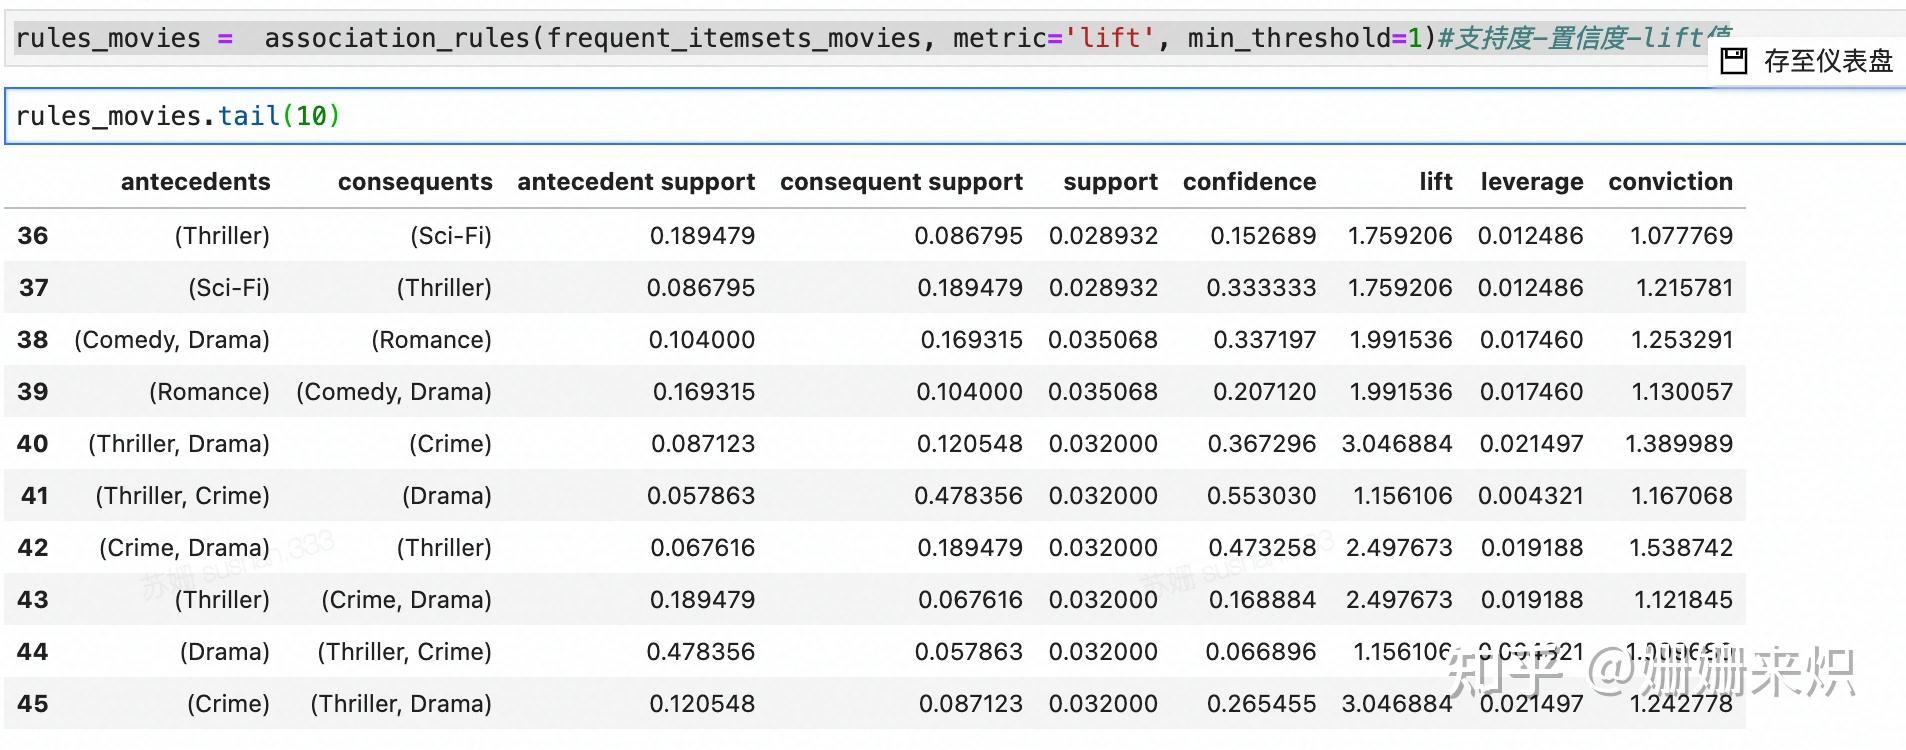Click row index 45
1906x750 pixels.
click(x=33, y=704)
